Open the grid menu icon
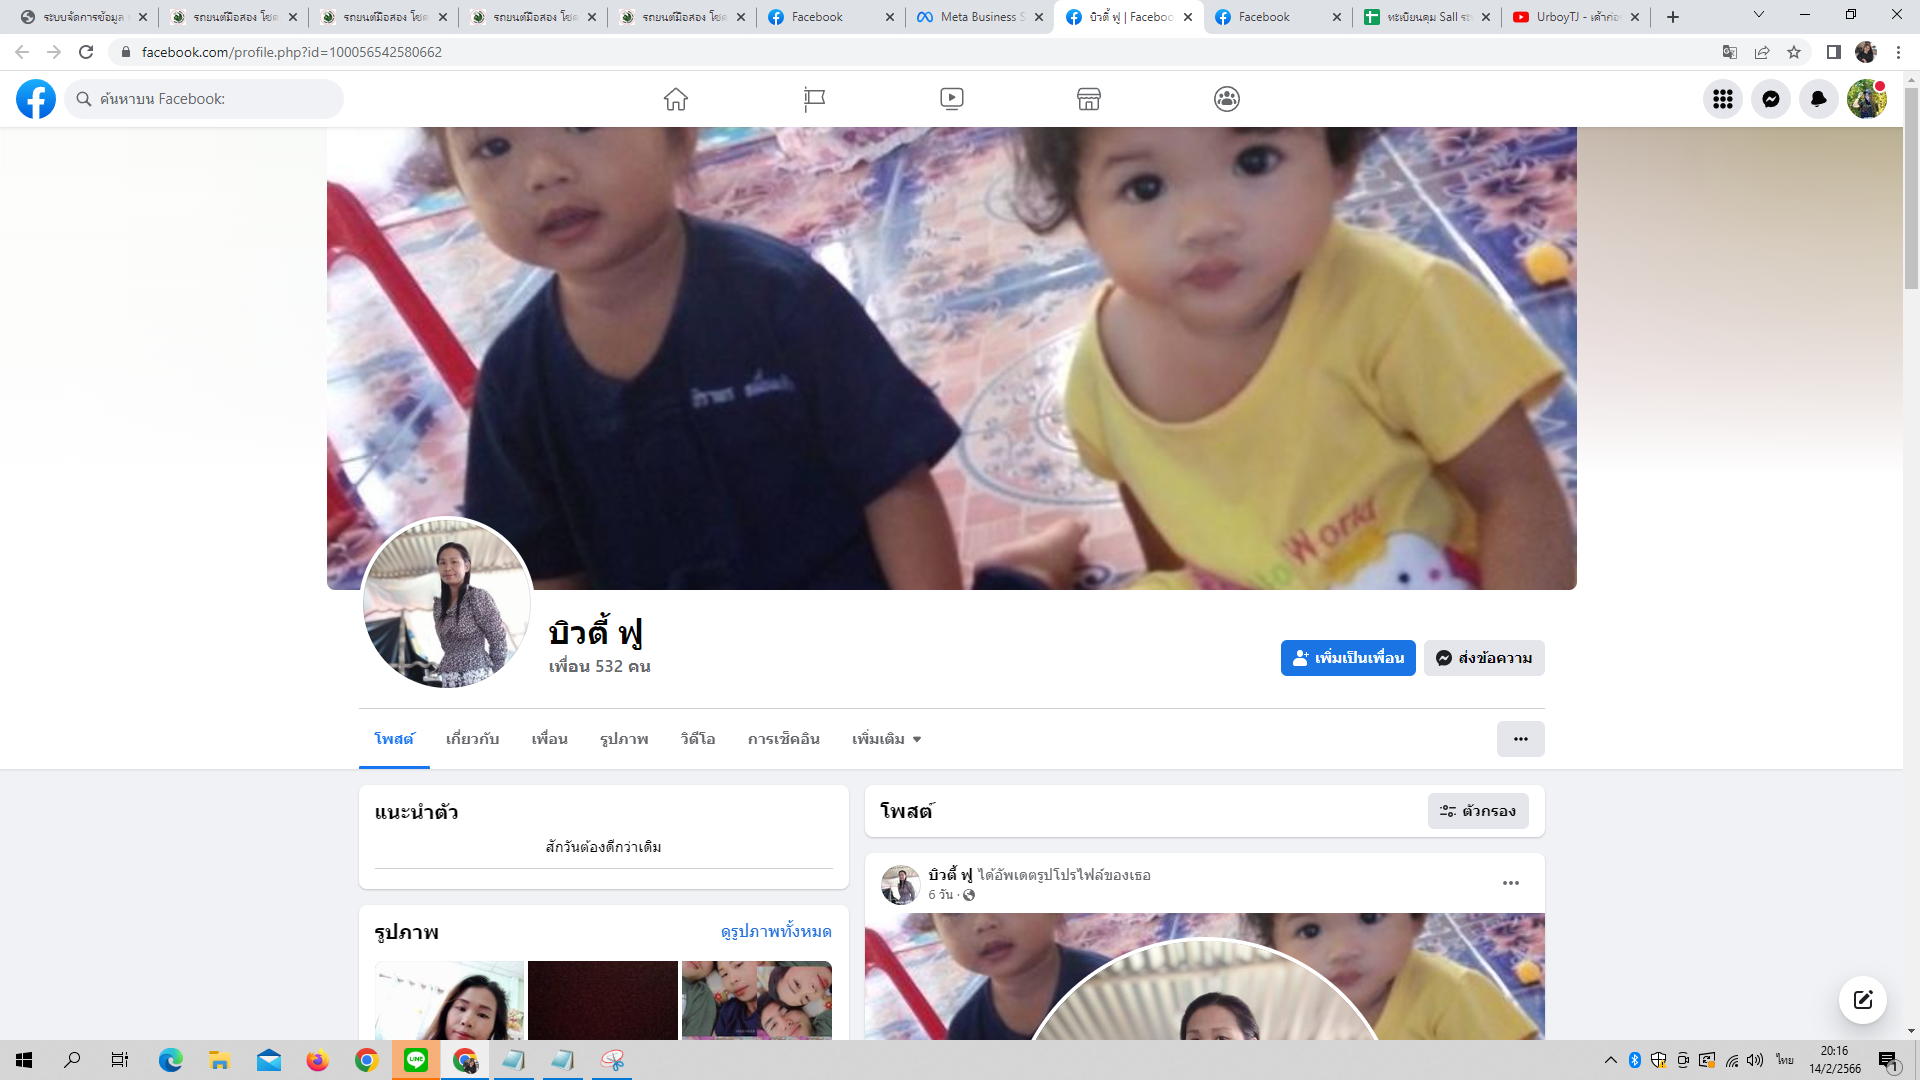The width and height of the screenshot is (1920, 1080). click(1723, 99)
